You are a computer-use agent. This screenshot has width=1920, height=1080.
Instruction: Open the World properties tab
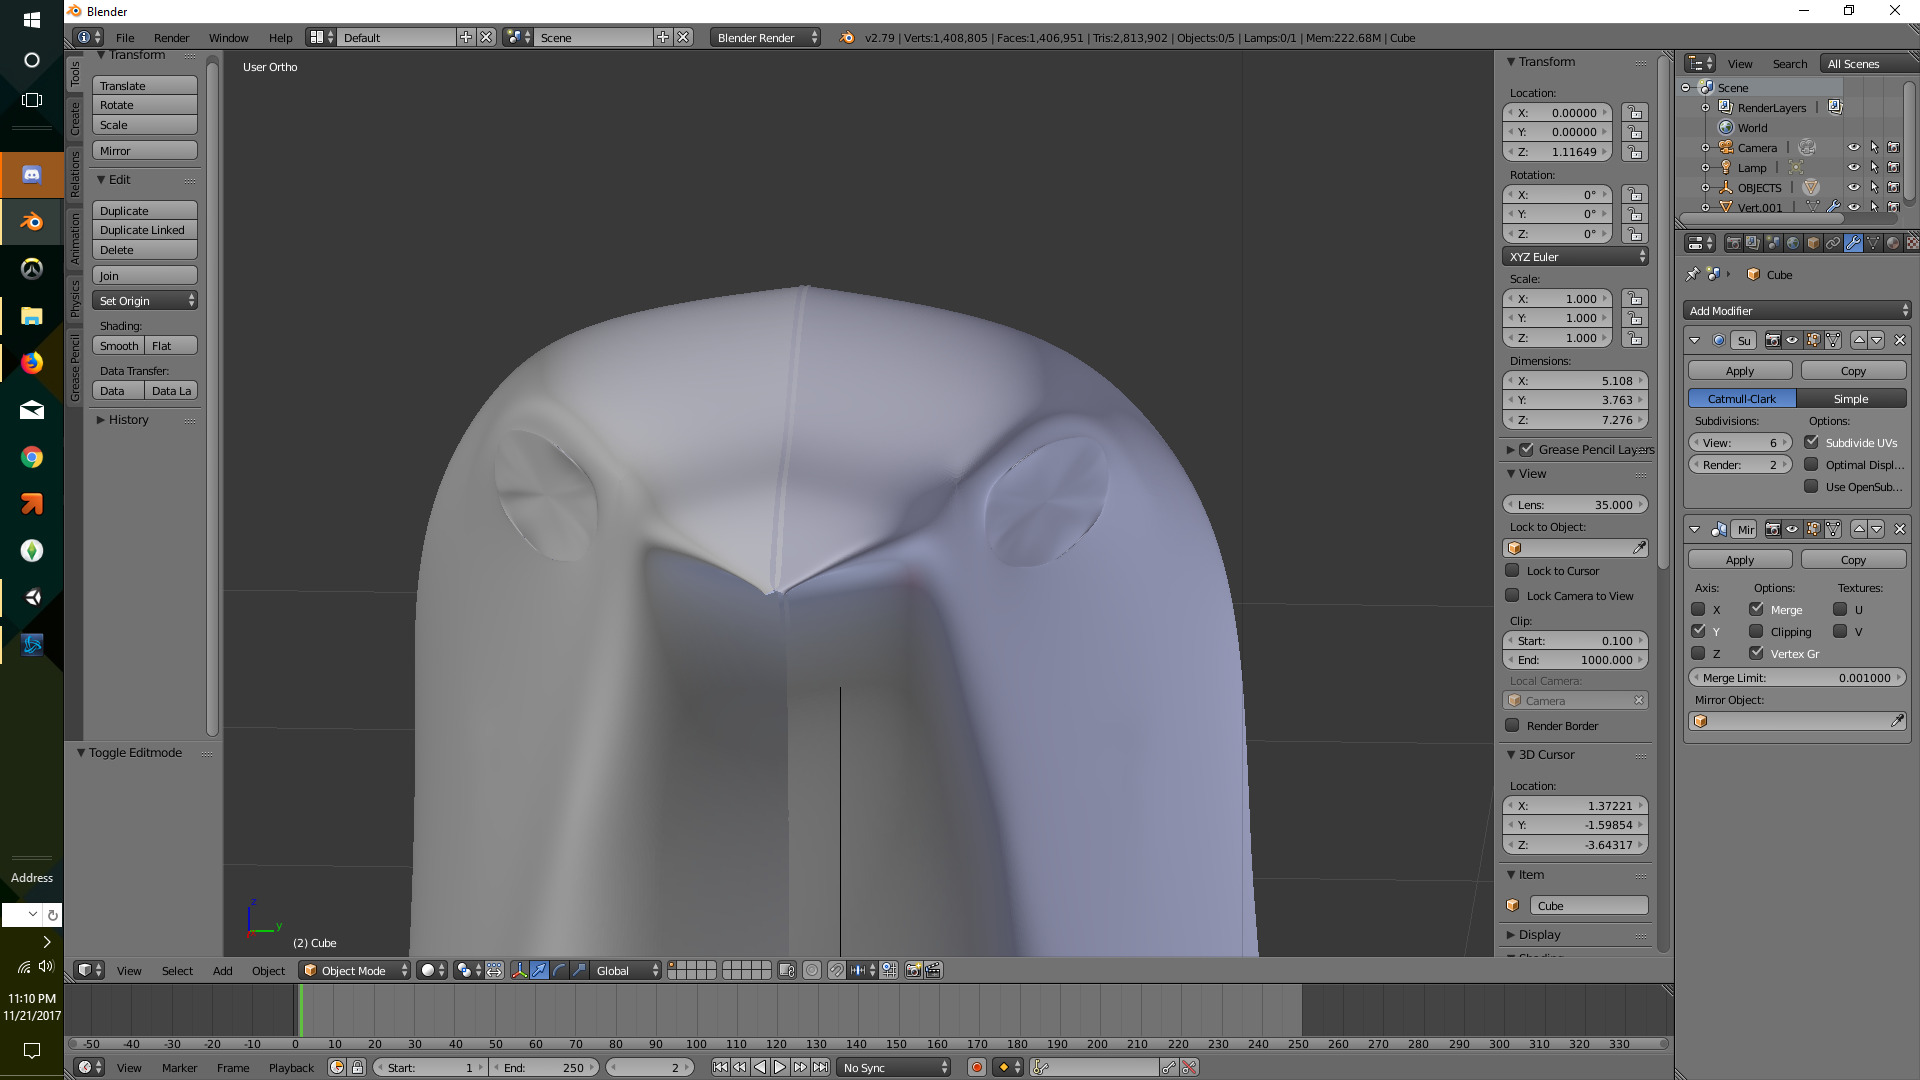[1793, 243]
